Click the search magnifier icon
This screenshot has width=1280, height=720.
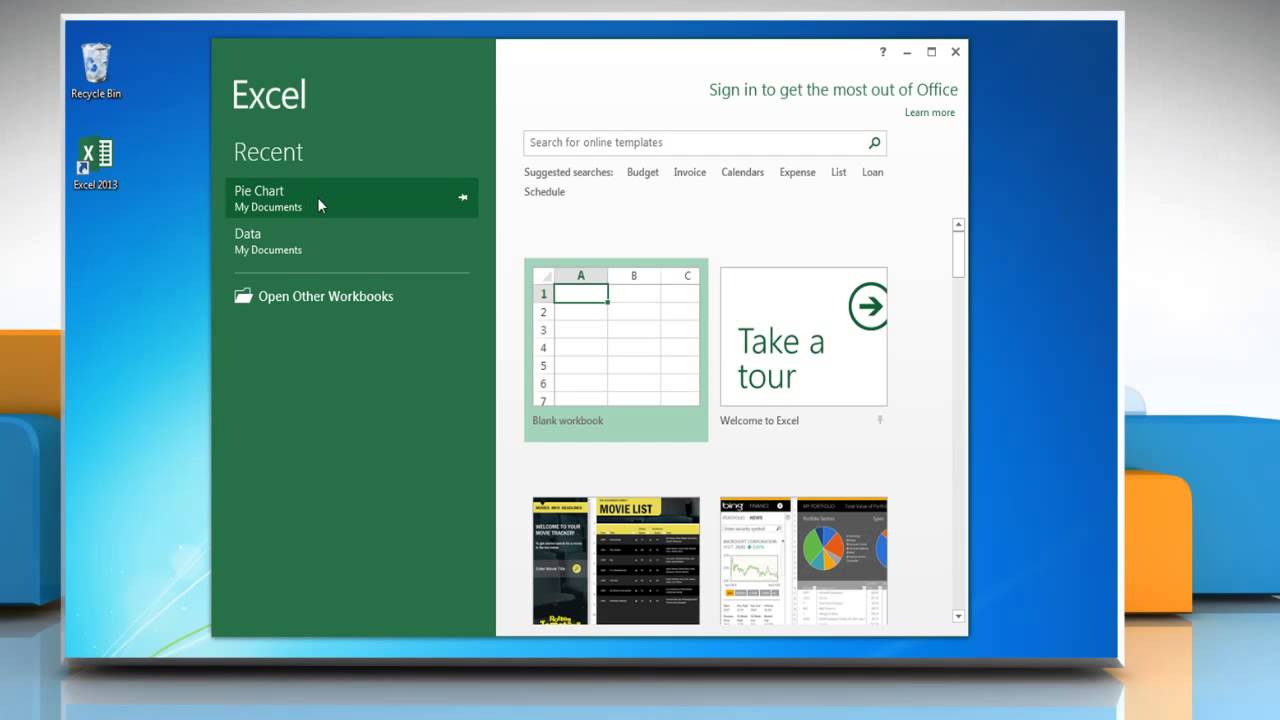874,143
